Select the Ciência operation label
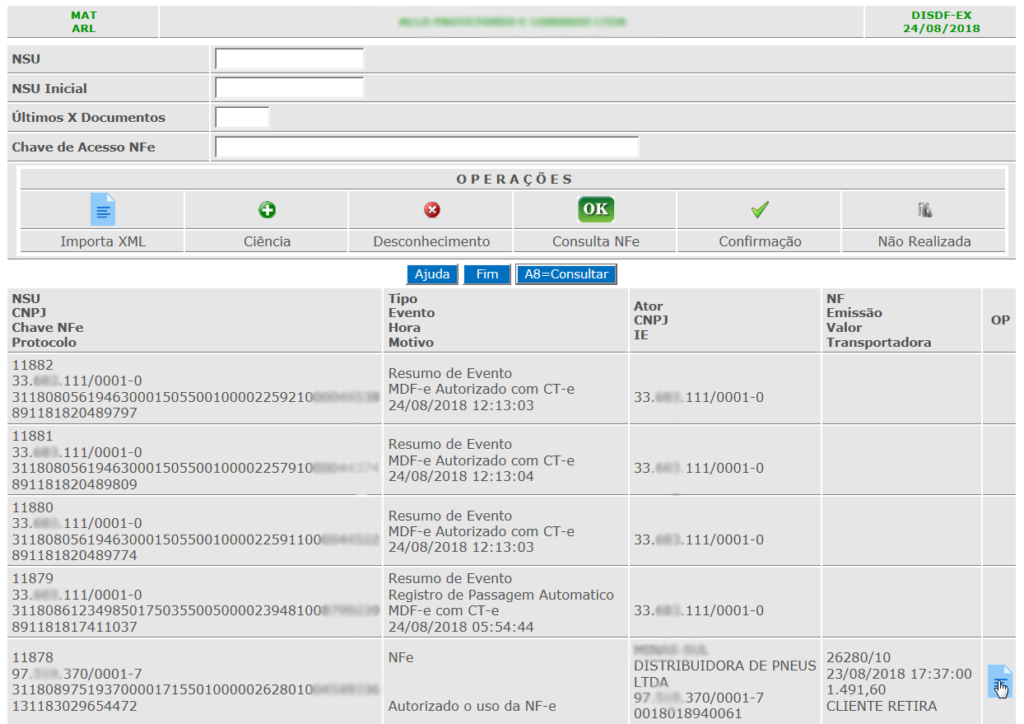This screenshot has width=1024, height=724. (x=267, y=241)
